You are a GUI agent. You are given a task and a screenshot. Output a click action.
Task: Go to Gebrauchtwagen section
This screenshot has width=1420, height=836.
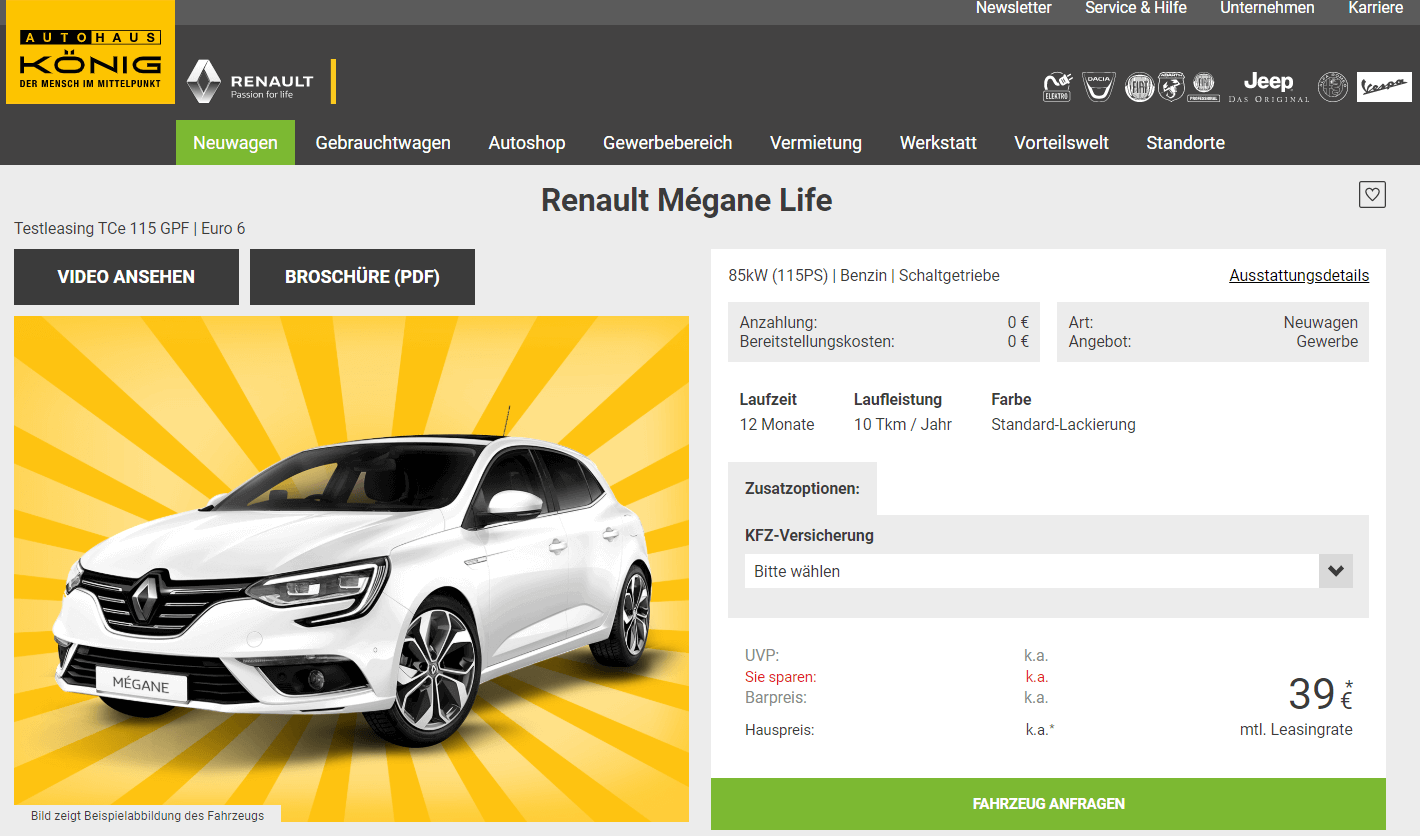(383, 143)
